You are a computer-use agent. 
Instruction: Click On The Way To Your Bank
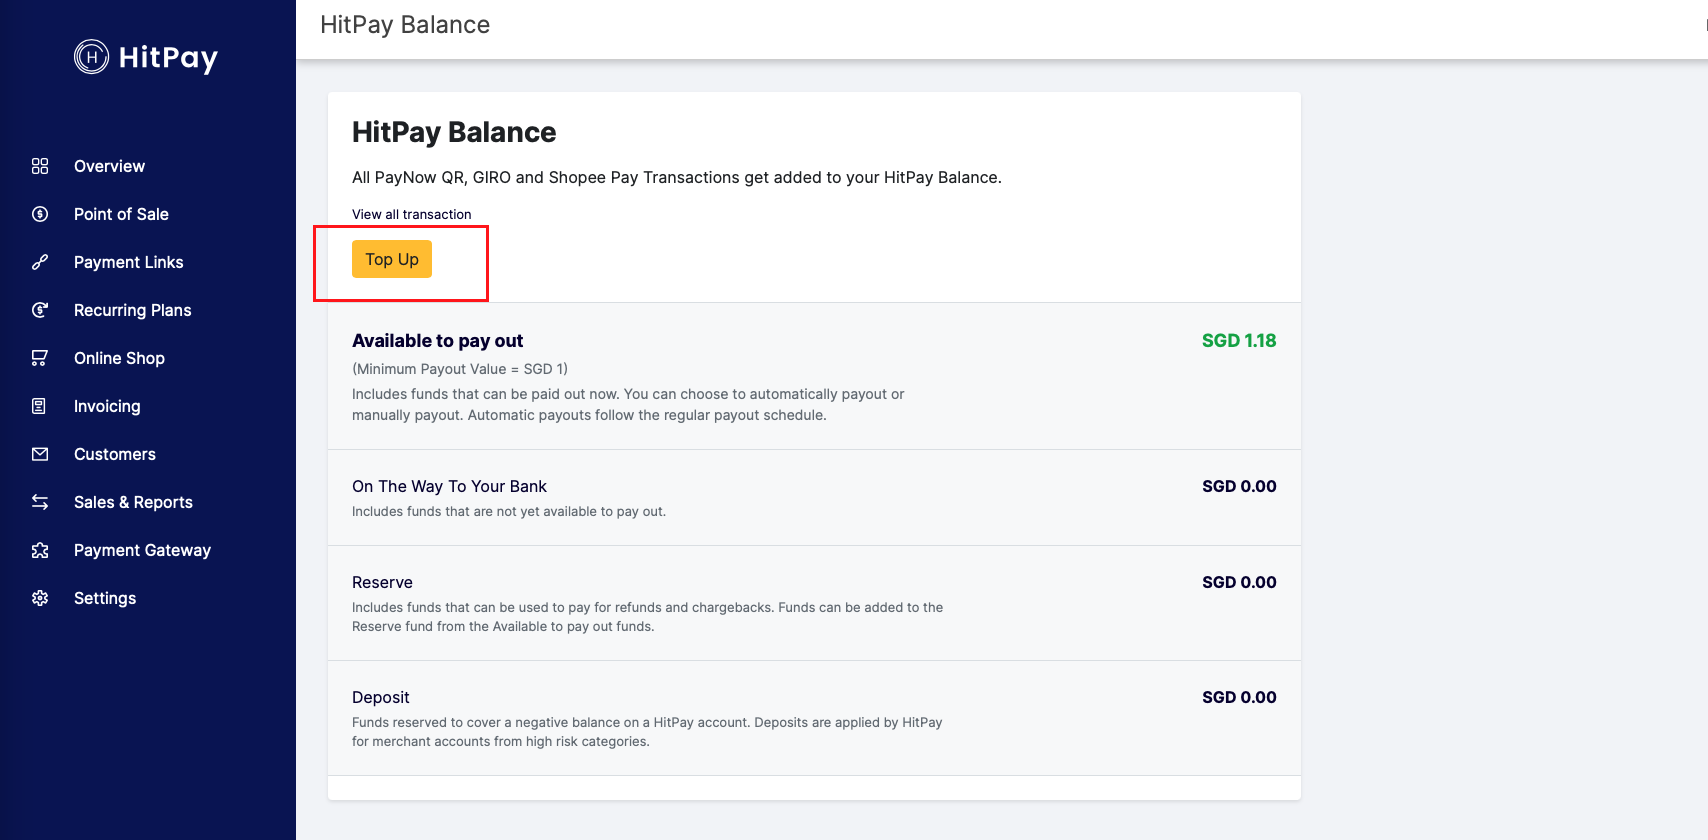449,486
